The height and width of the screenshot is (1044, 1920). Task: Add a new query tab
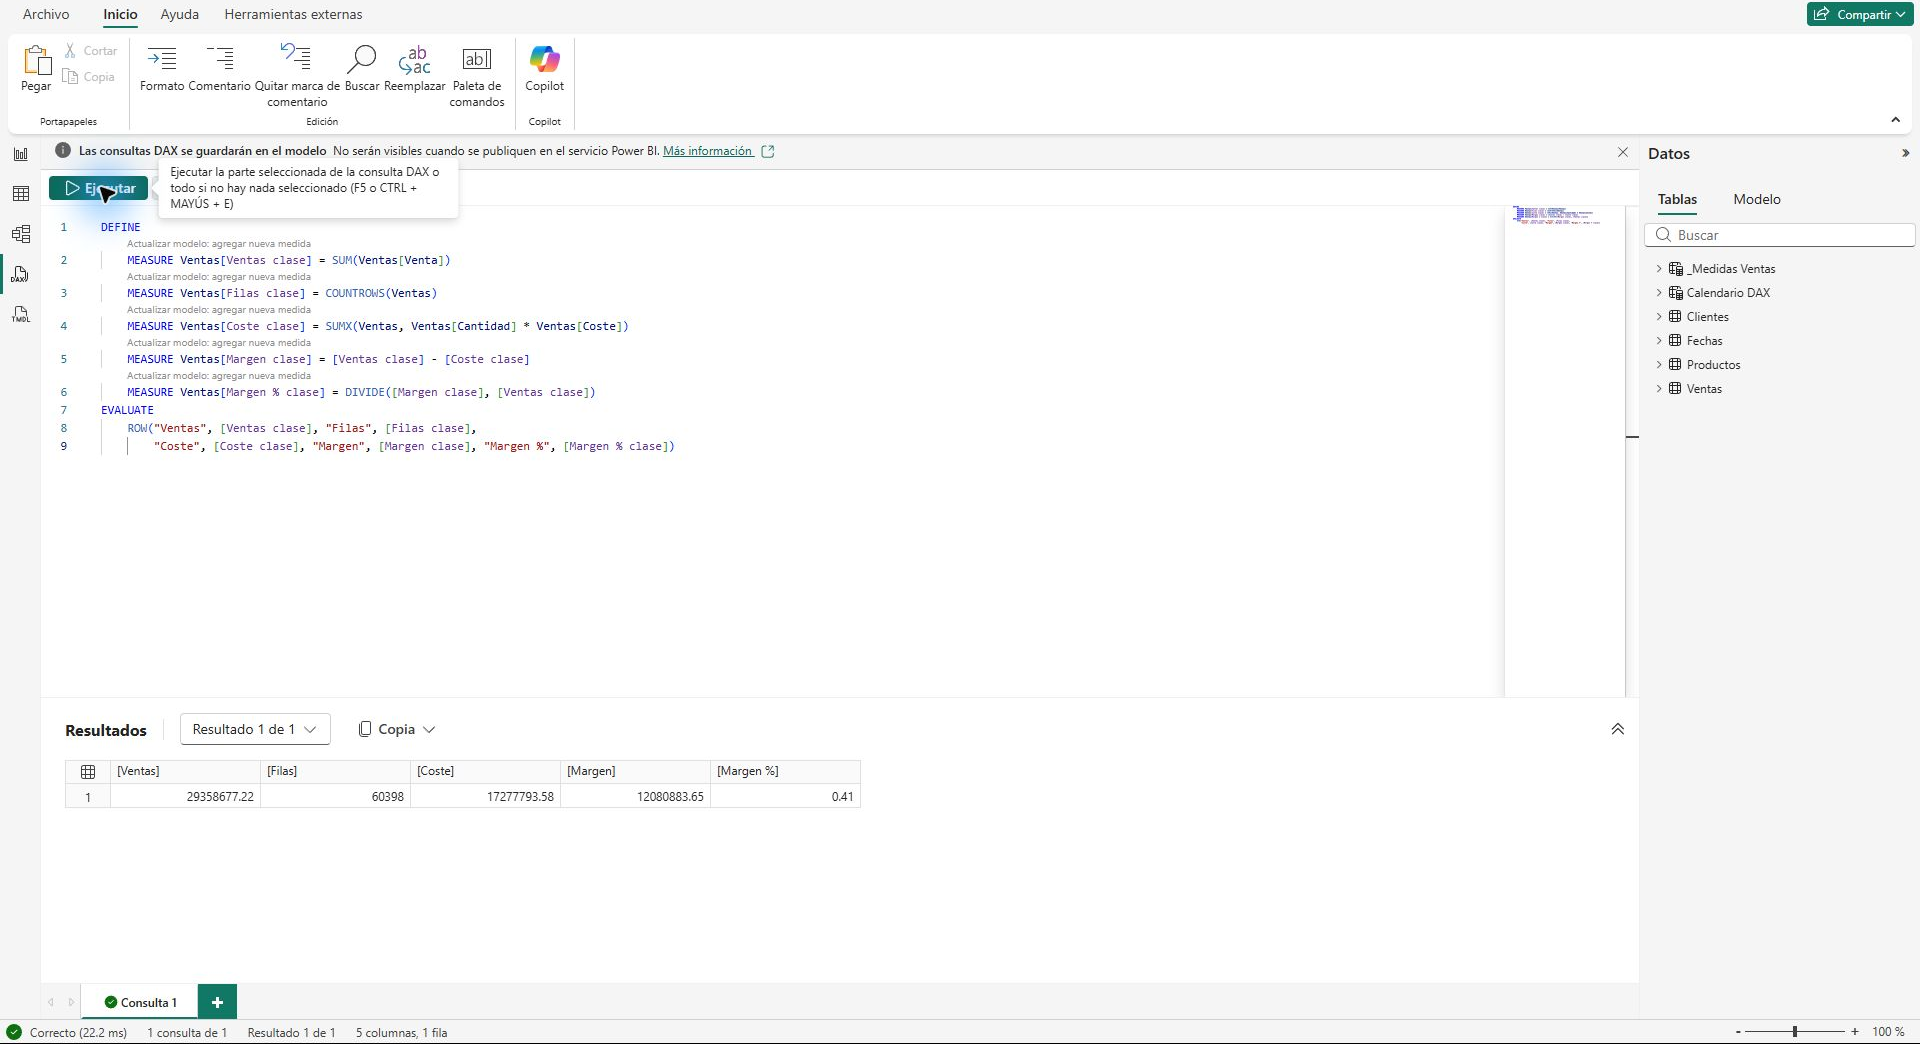coord(217,1002)
